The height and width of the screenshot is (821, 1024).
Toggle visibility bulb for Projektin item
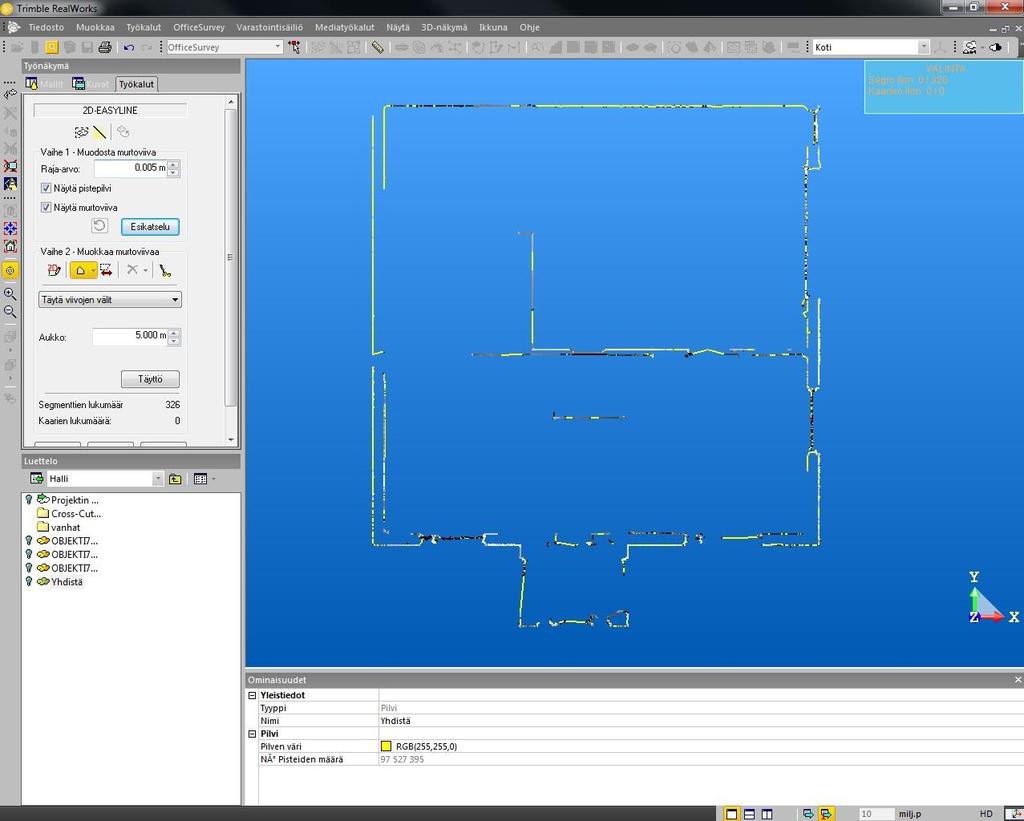[x=29, y=500]
